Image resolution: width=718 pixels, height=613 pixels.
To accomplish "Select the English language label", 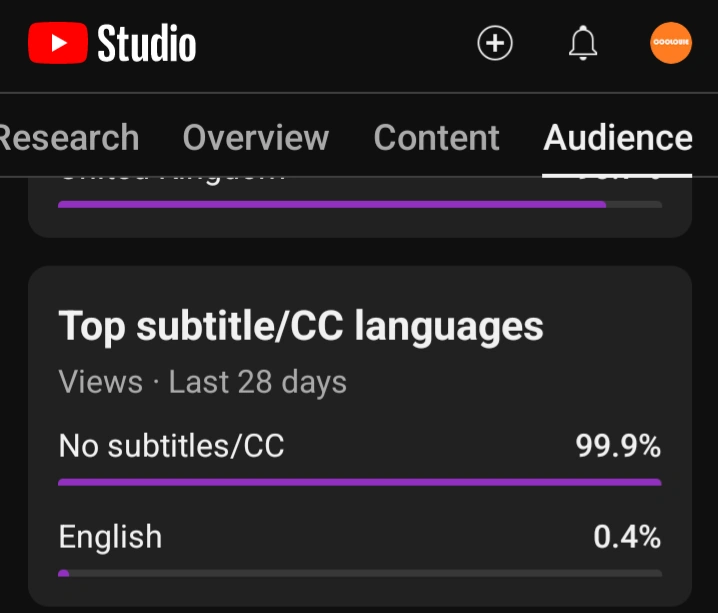I will (x=110, y=537).
